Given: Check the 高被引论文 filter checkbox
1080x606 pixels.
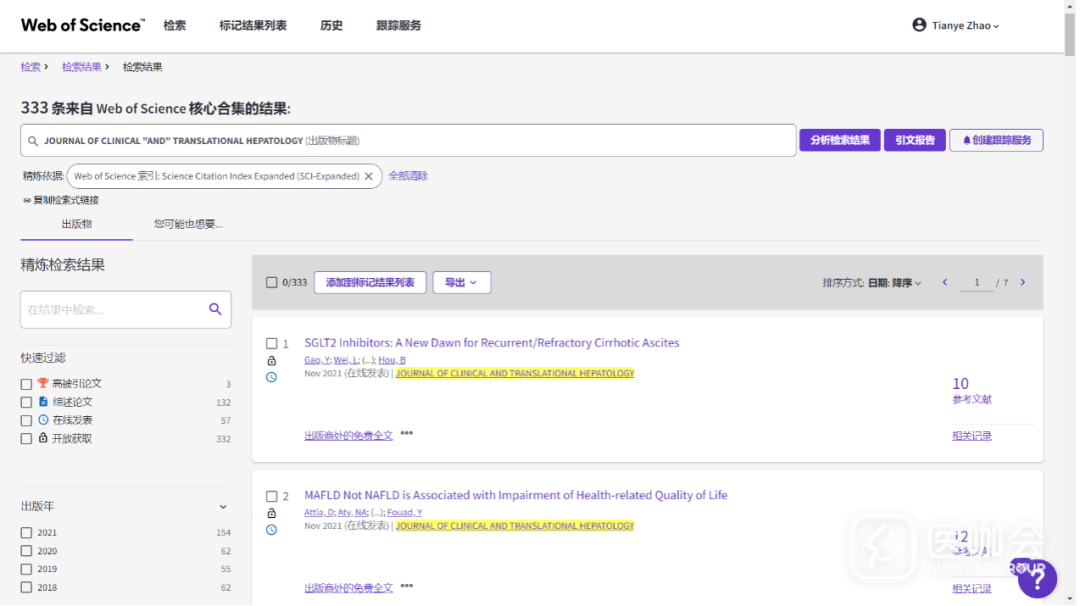Looking at the screenshot, I should 26,383.
